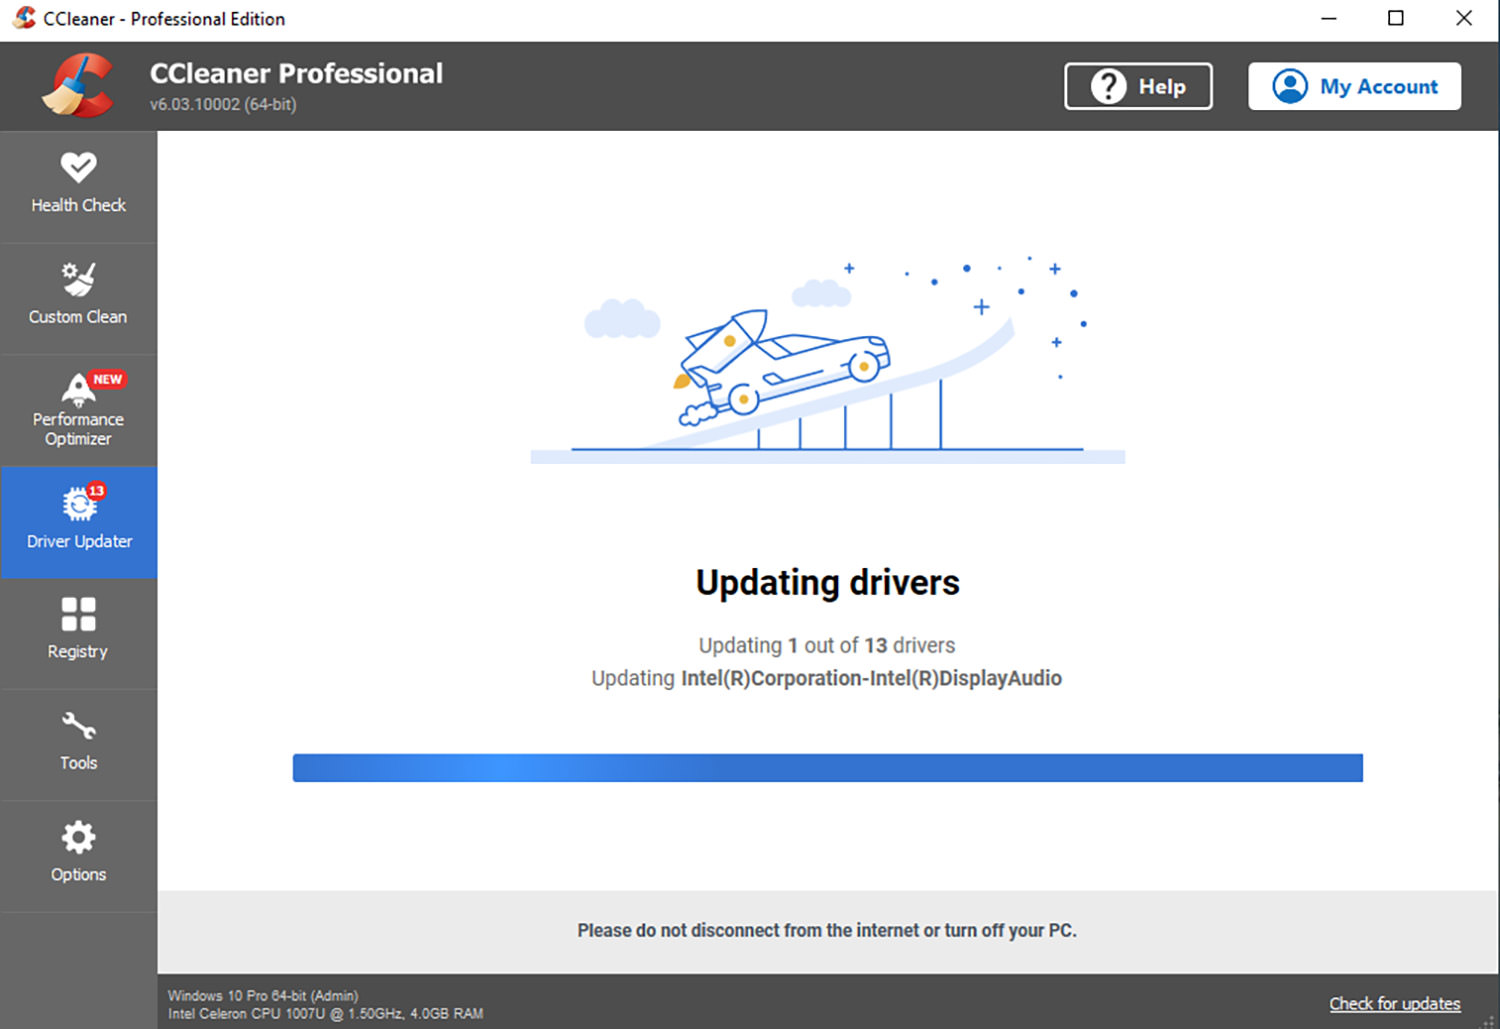Click the v6.03.10002 (64-bit) version label
The height and width of the screenshot is (1029, 1500).
(x=223, y=104)
